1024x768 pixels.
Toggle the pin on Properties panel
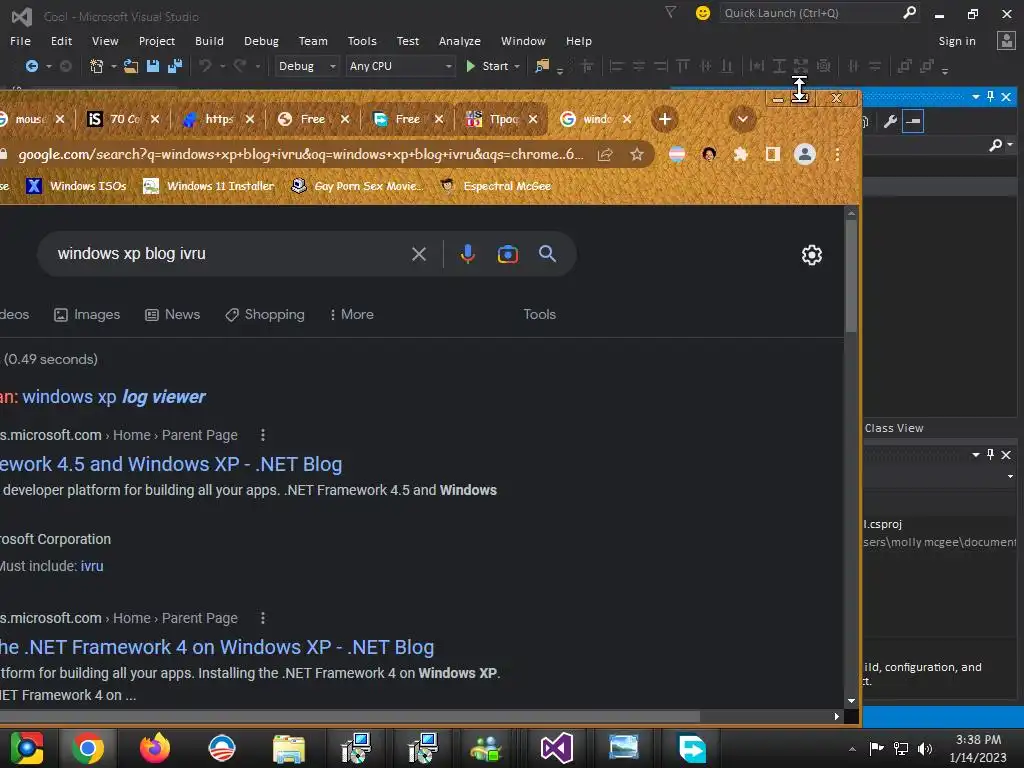pyautogui.click(x=991, y=455)
